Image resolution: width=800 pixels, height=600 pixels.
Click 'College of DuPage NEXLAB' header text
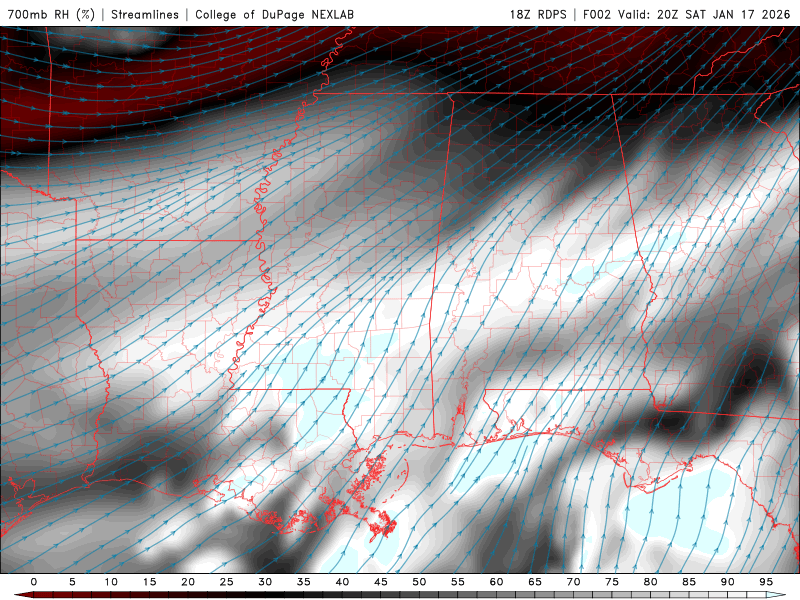(x=274, y=14)
